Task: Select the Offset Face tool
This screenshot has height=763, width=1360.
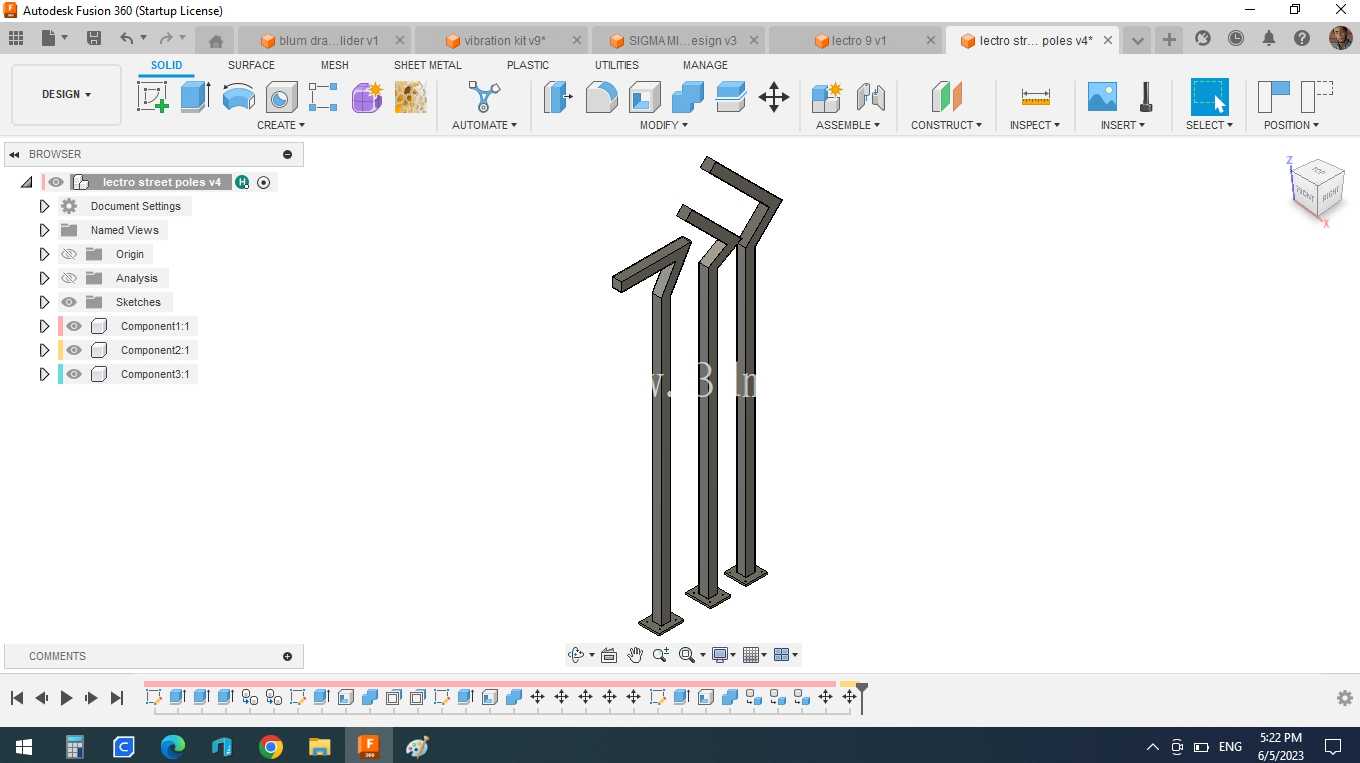Action: (x=730, y=97)
